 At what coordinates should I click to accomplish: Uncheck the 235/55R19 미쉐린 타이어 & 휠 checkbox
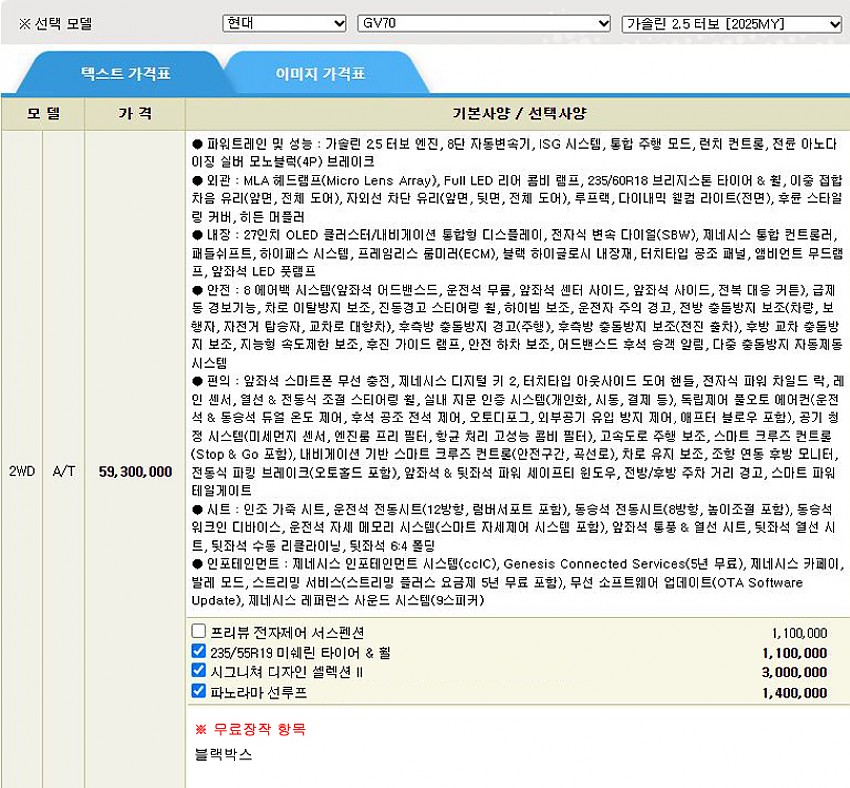coord(199,651)
